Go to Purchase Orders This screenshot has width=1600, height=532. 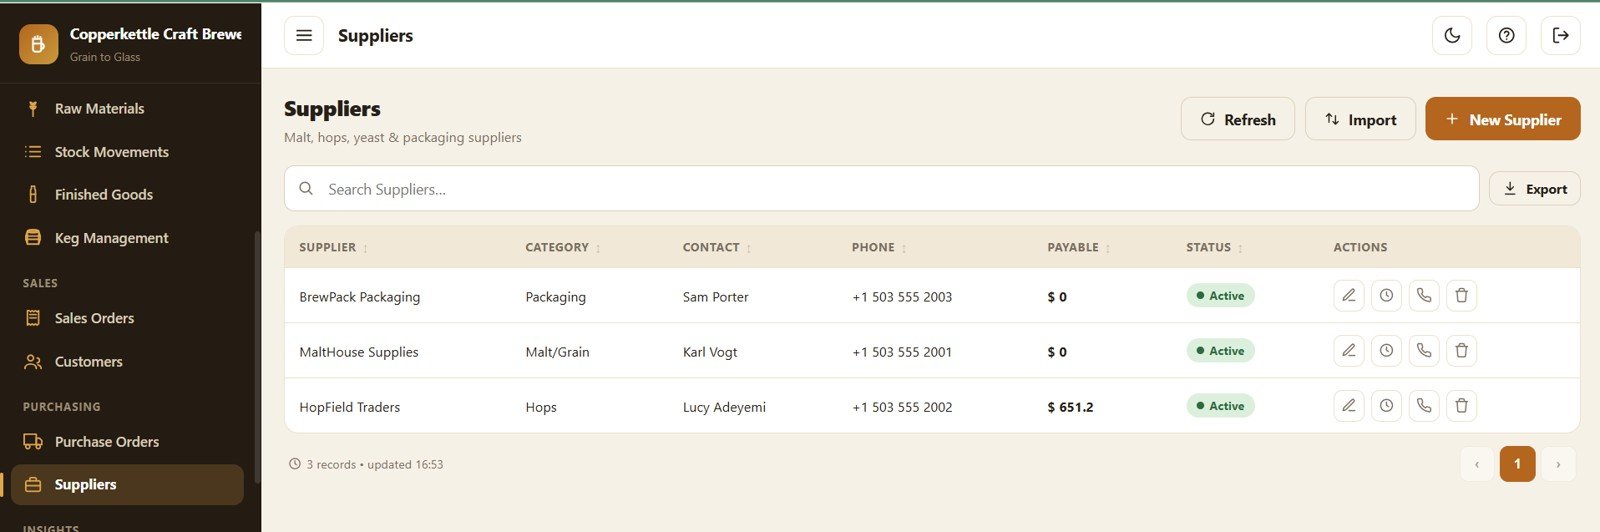tap(127, 442)
